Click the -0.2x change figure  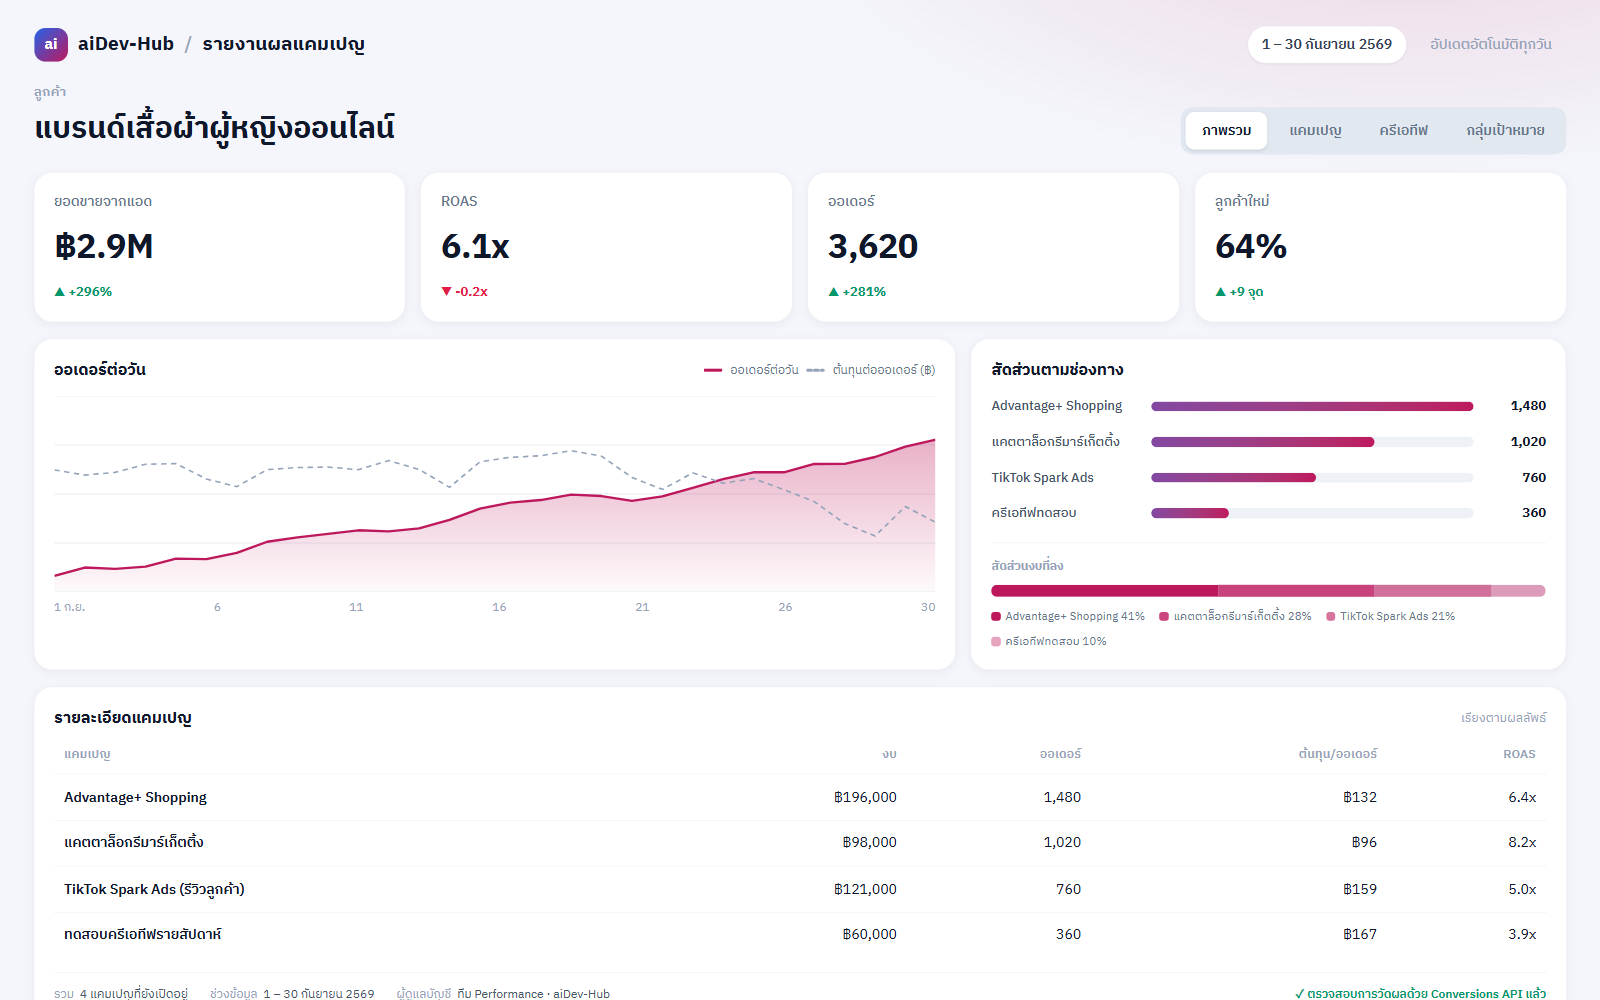(472, 292)
